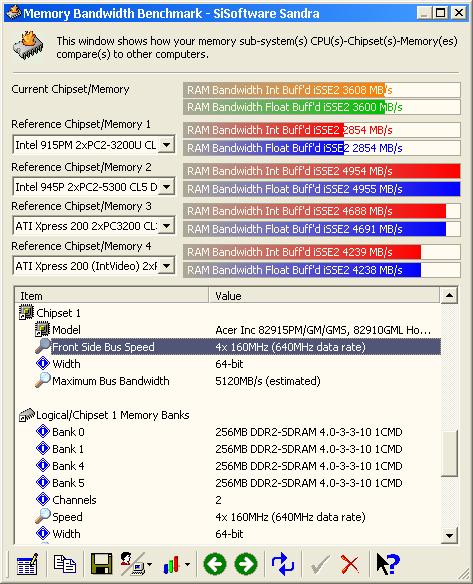This screenshot has width=473, height=584.
Task: Minimize the Memory Bandwidth Benchmark window
Action: tap(424, 13)
